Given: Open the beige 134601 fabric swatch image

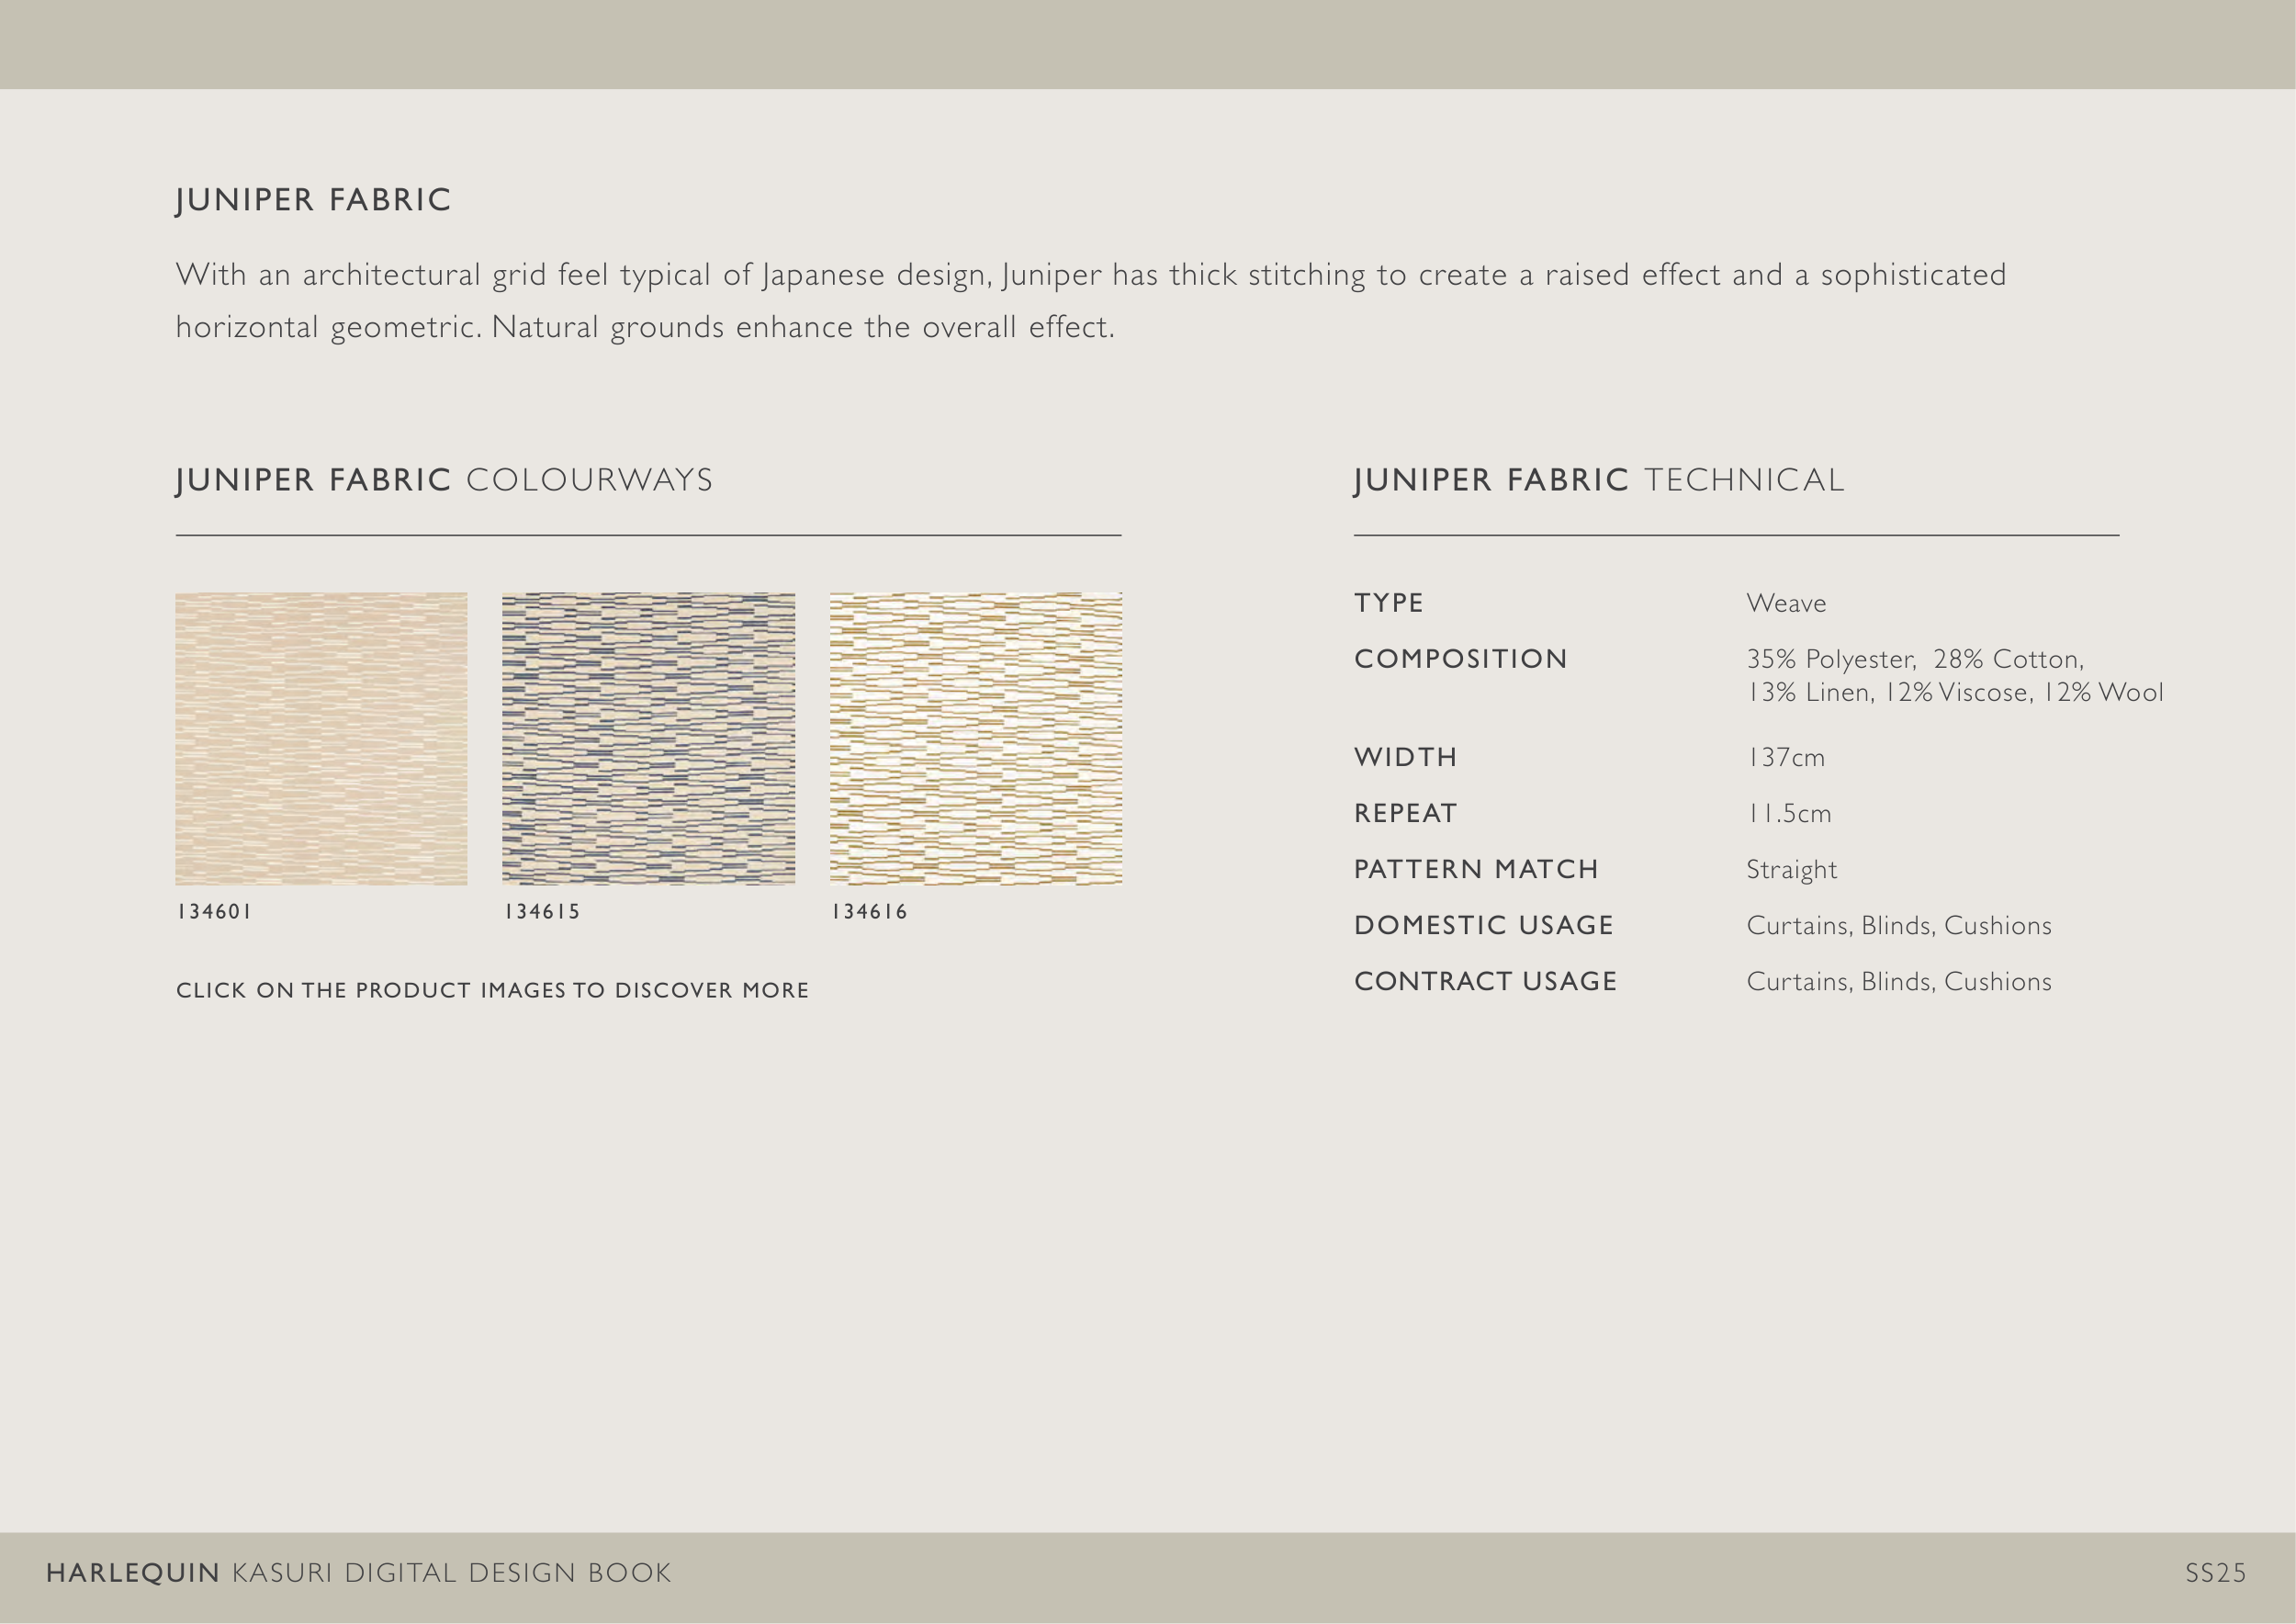Looking at the screenshot, I should click(x=321, y=738).
